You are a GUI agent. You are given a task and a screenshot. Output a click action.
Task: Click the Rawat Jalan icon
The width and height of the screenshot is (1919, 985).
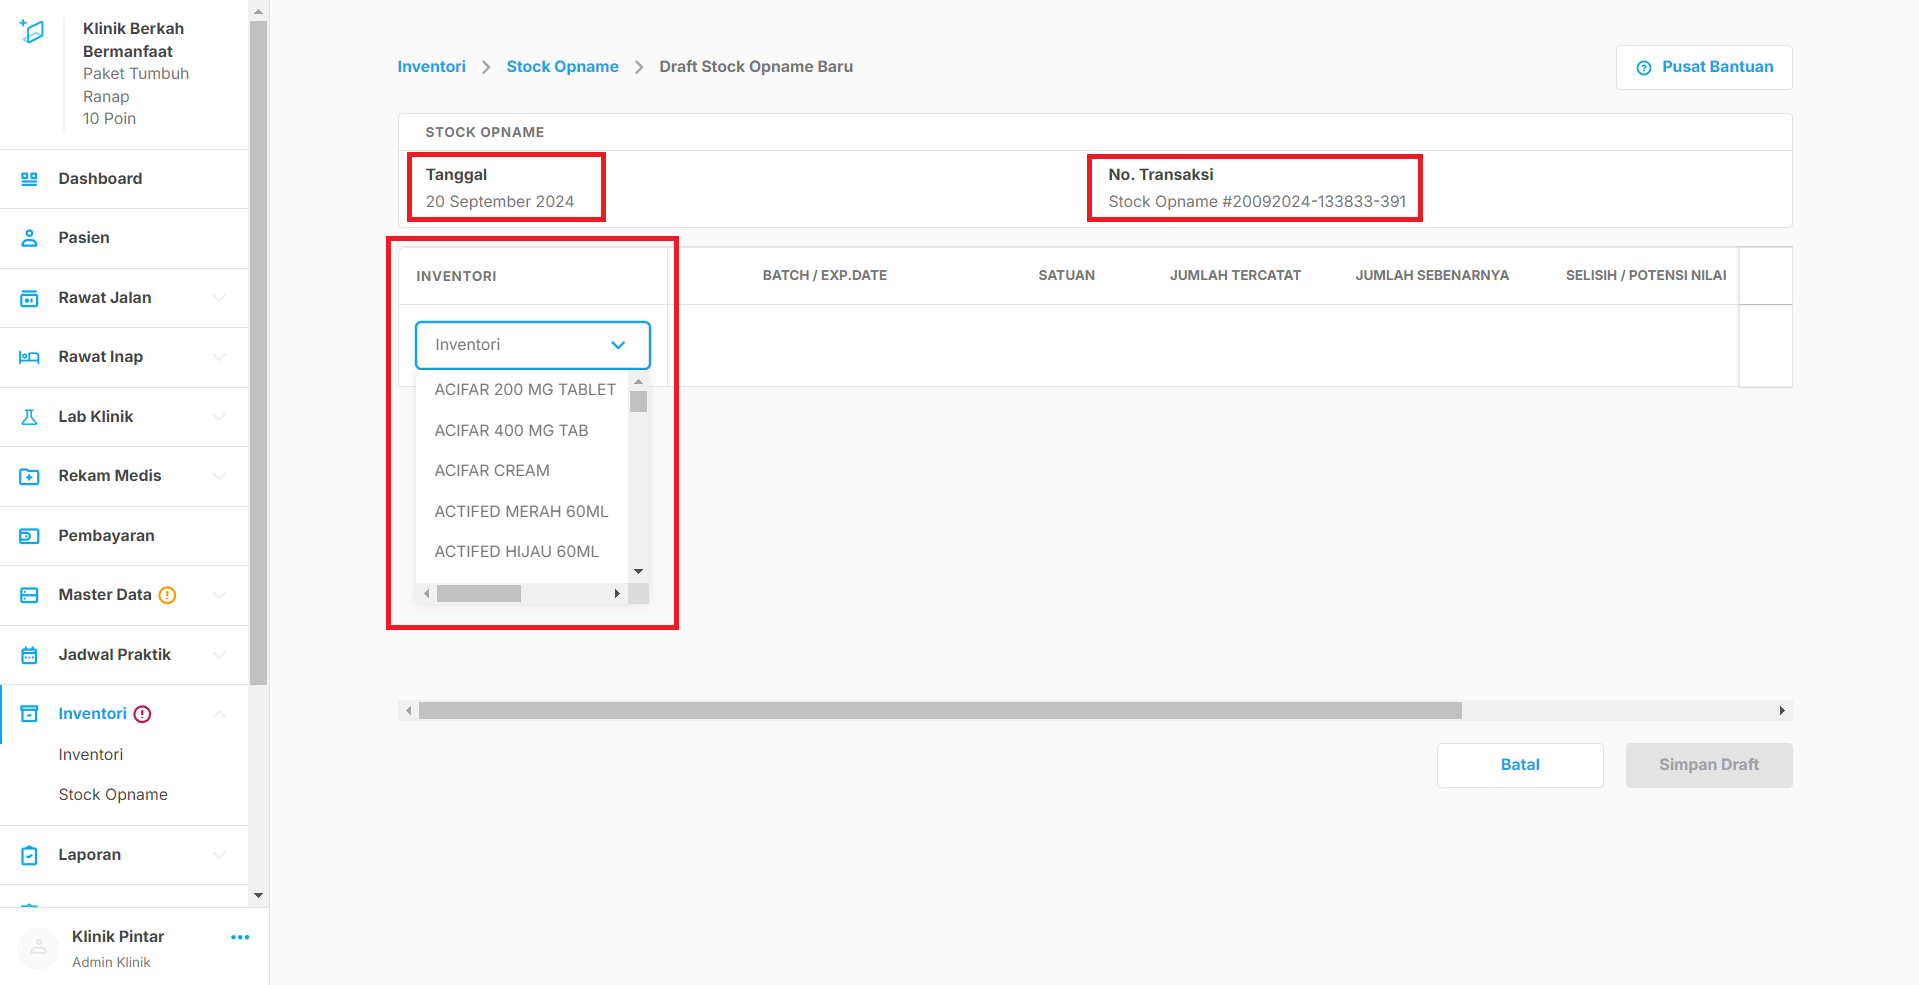coord(29,298)
